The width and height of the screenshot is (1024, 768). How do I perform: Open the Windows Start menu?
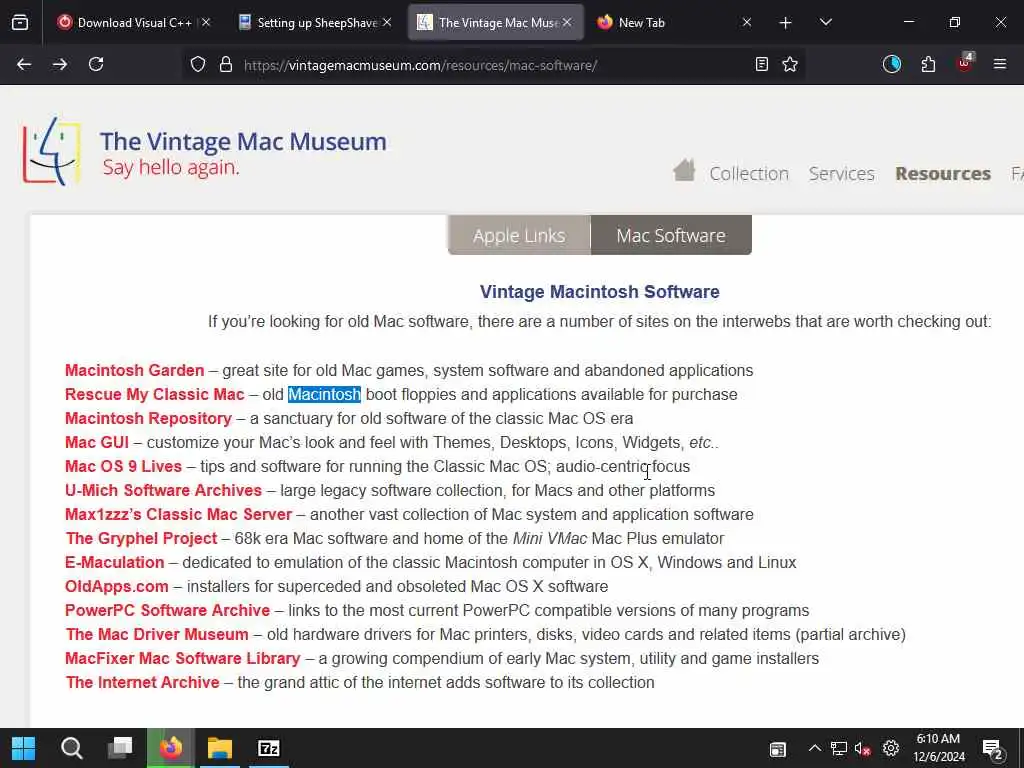click(x=24, y=748)
